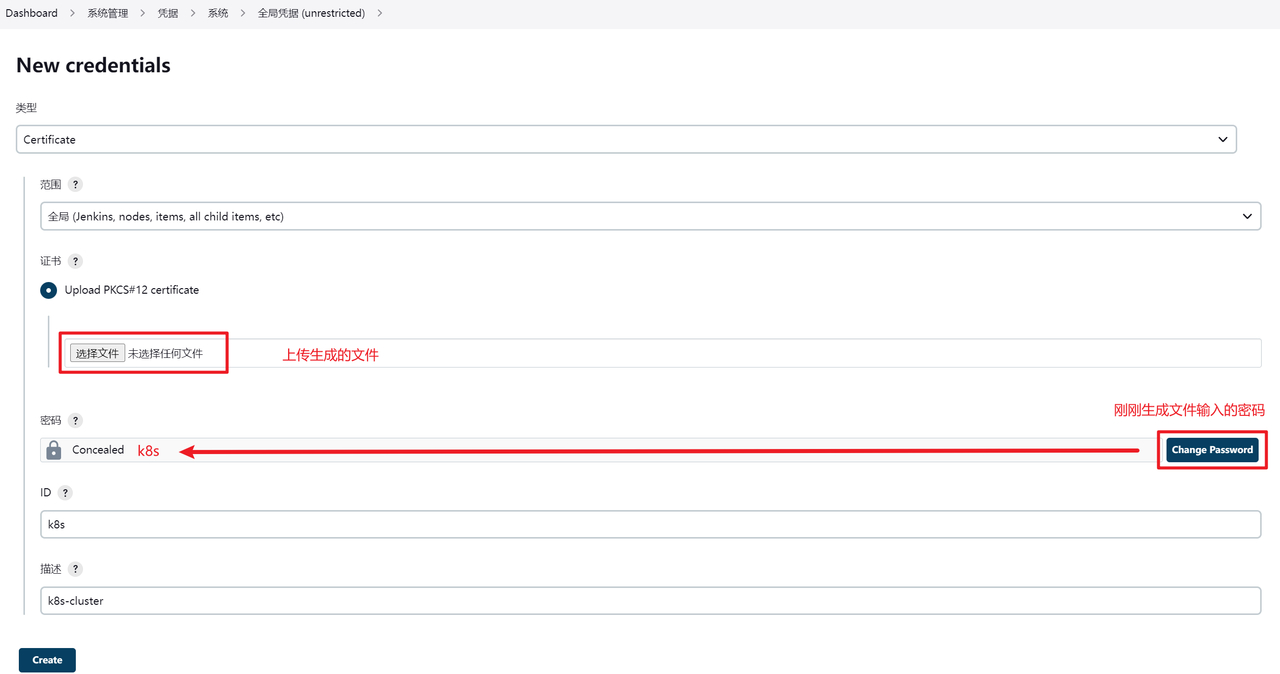This screenshot has width=1280, height=674.
Task: Click the 系统 breadcrumb link
Action: click(x=217, y=13)
